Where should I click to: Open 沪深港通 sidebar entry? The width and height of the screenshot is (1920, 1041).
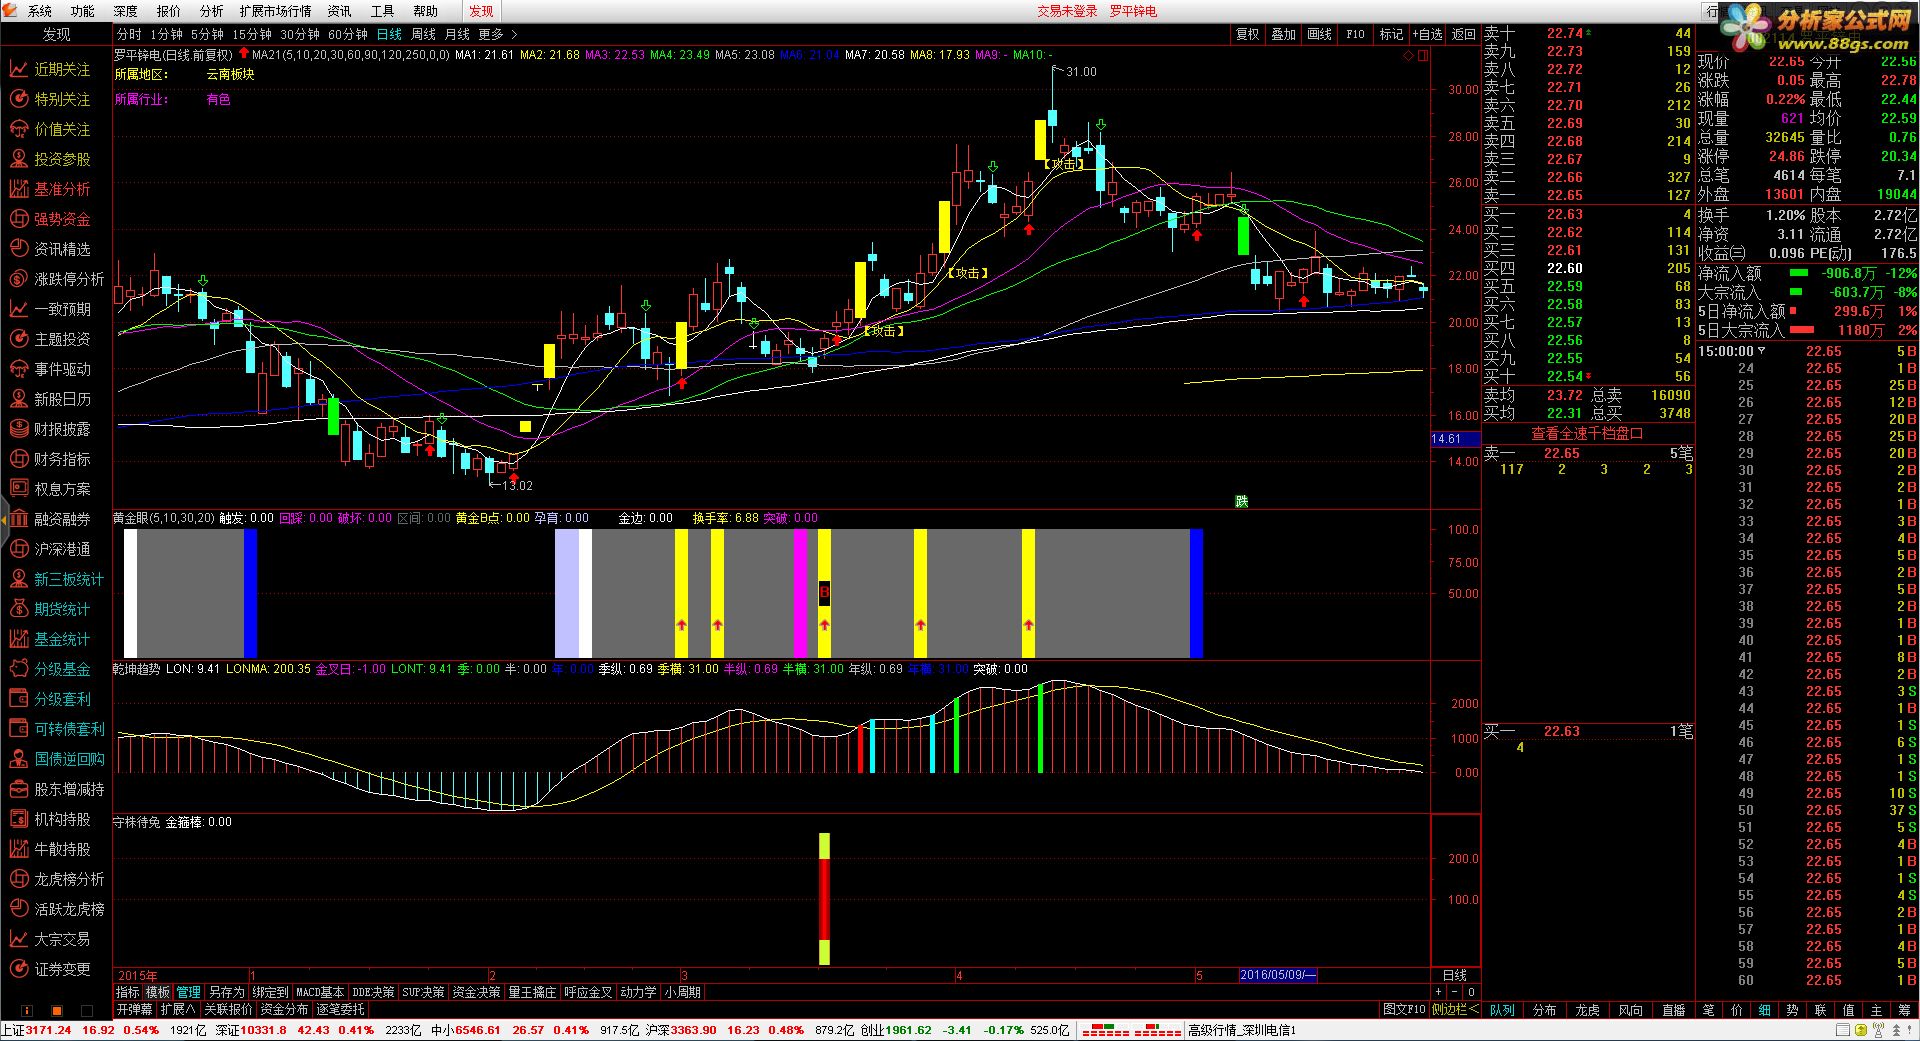pyautogui.click(x=50, y=549)
